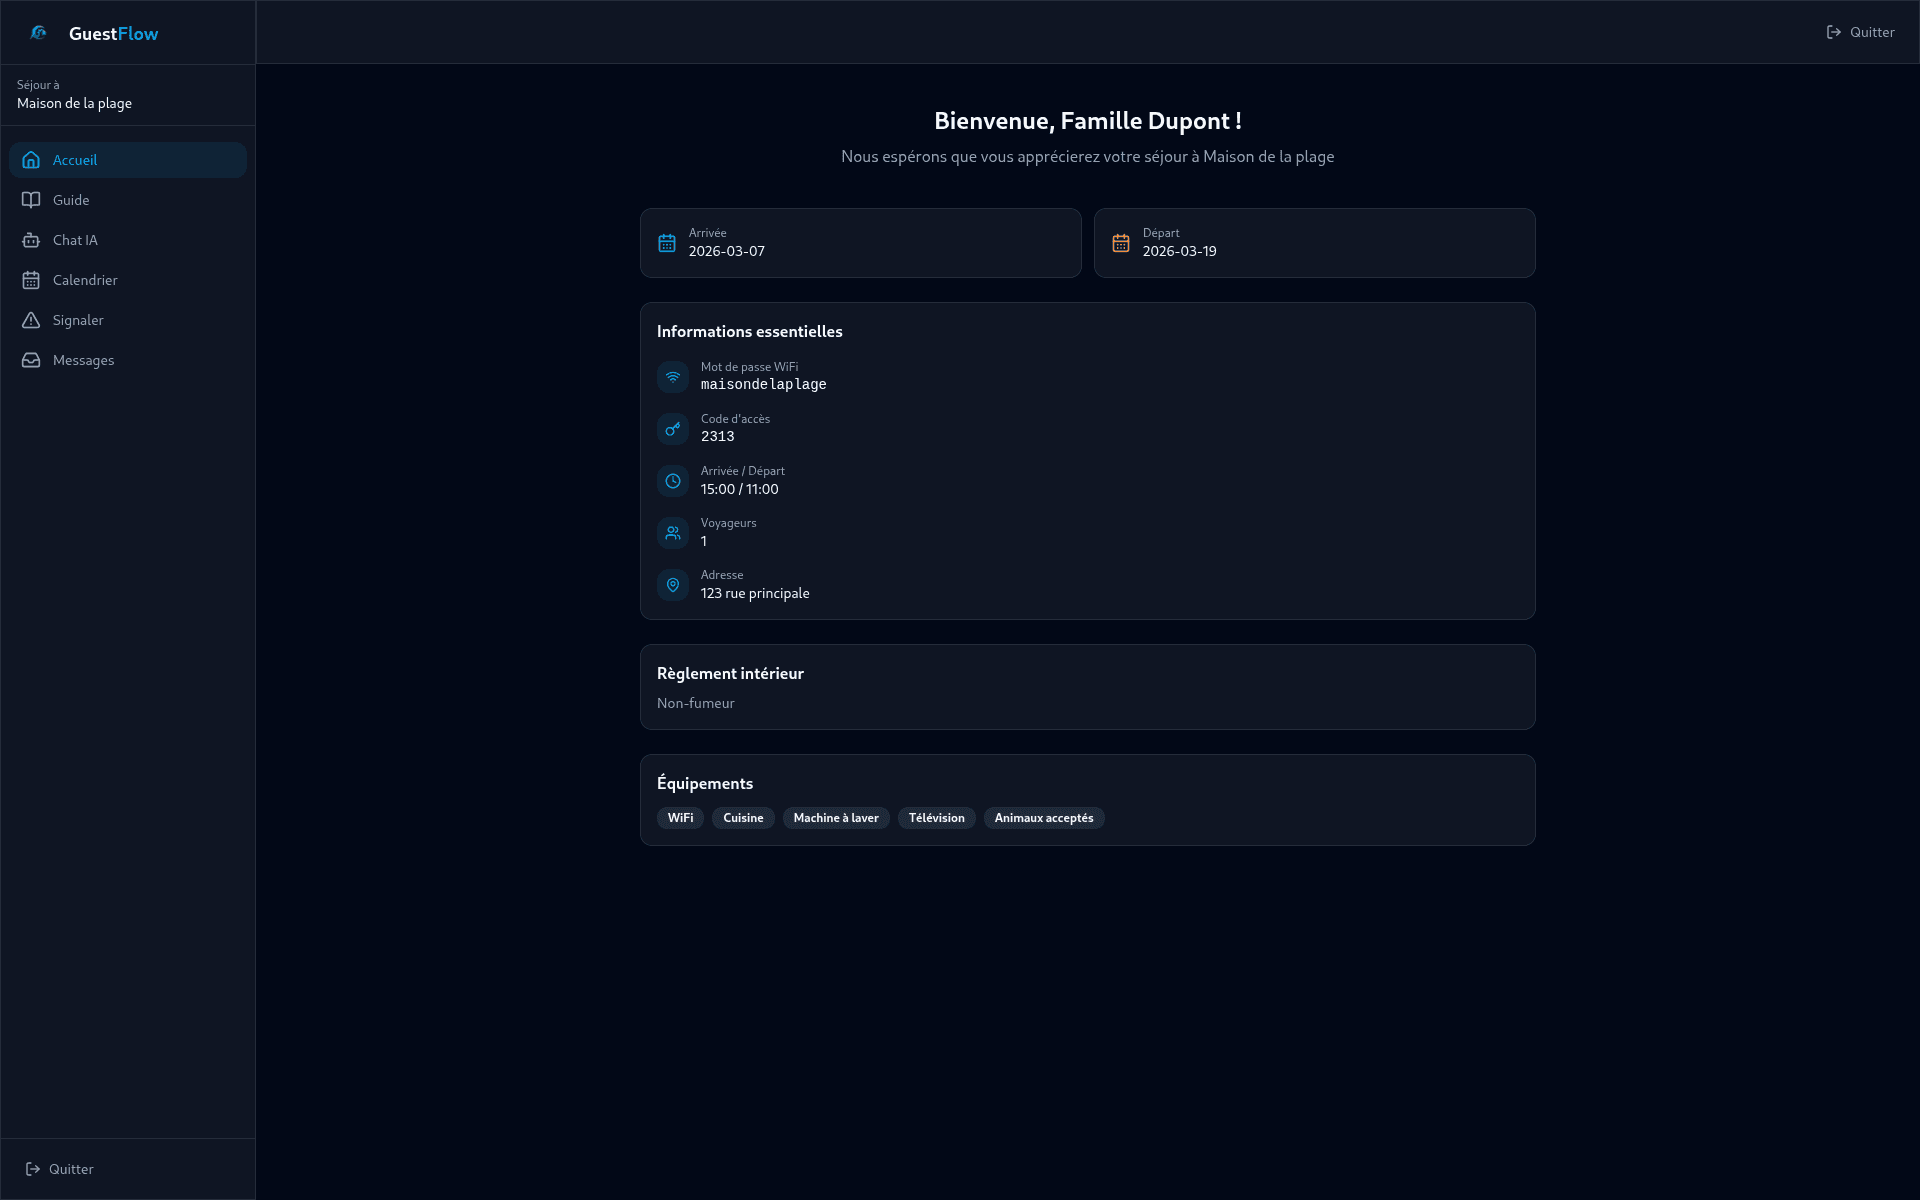Click the blue Arrivée calendar icon
Viewport: 1920px width, 1200px height.
pyautogui.click(x=667, y=243)
